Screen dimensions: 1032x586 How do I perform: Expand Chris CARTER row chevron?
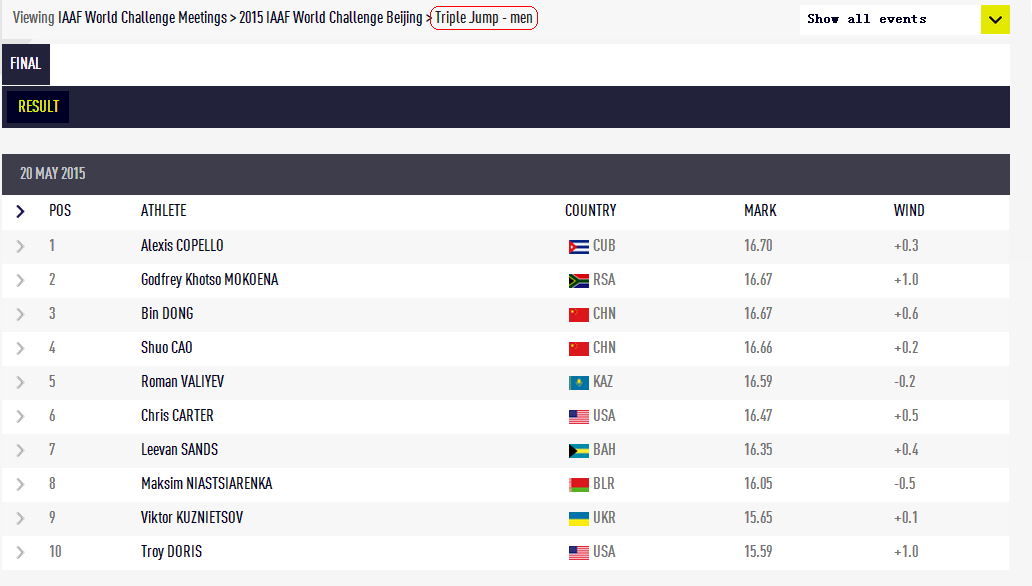tap(20, 416)
